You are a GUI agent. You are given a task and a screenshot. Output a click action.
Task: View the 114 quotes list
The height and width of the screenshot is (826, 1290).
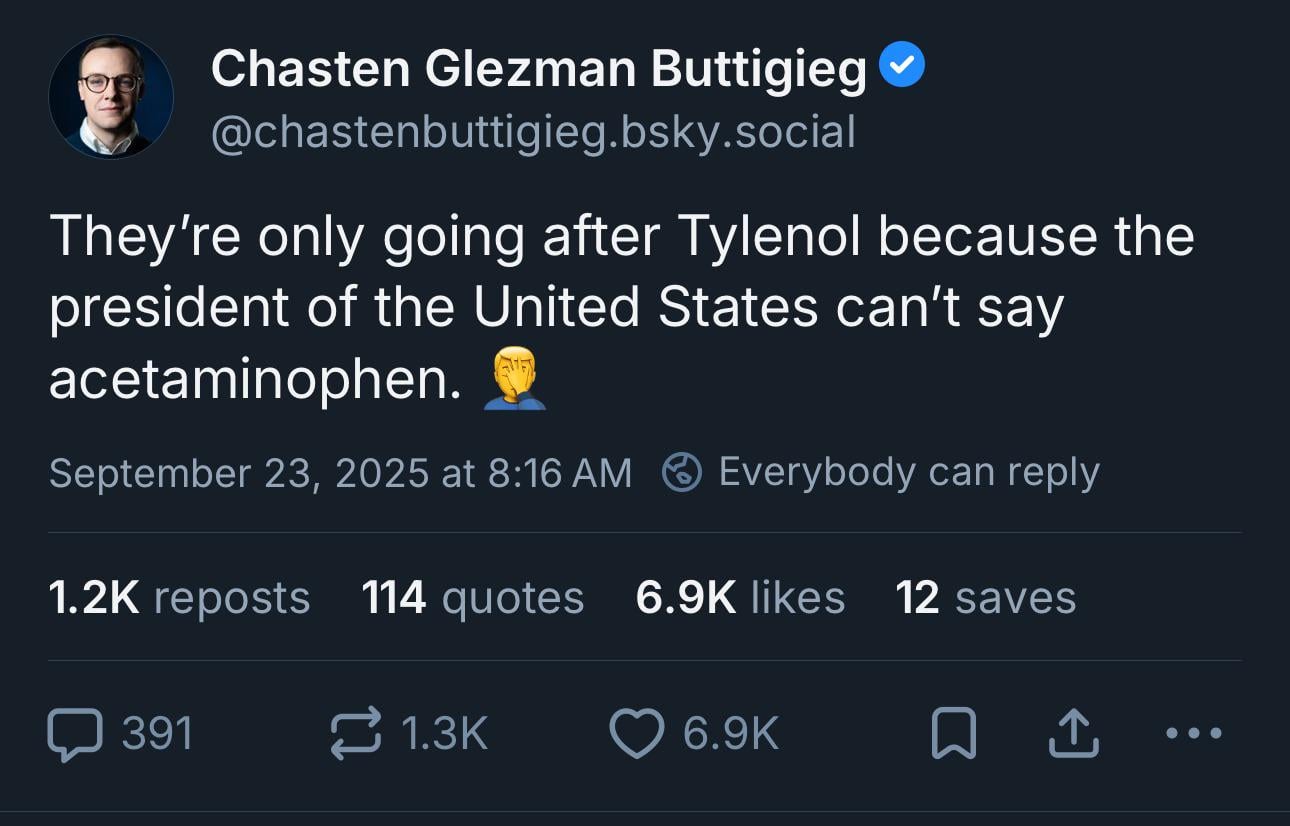click(x=472, y=598)
